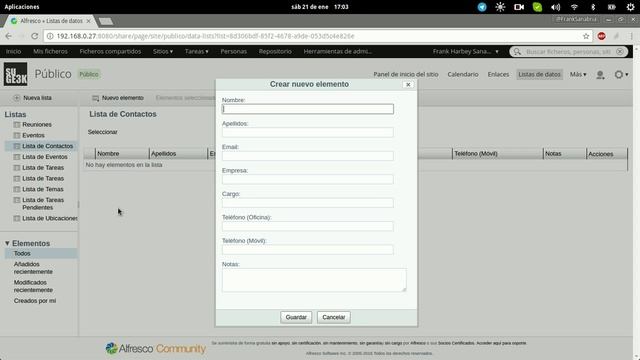This screenshot has height=360, width=640.
Task: Filter by Modificados recientemente
Action: 33,286
